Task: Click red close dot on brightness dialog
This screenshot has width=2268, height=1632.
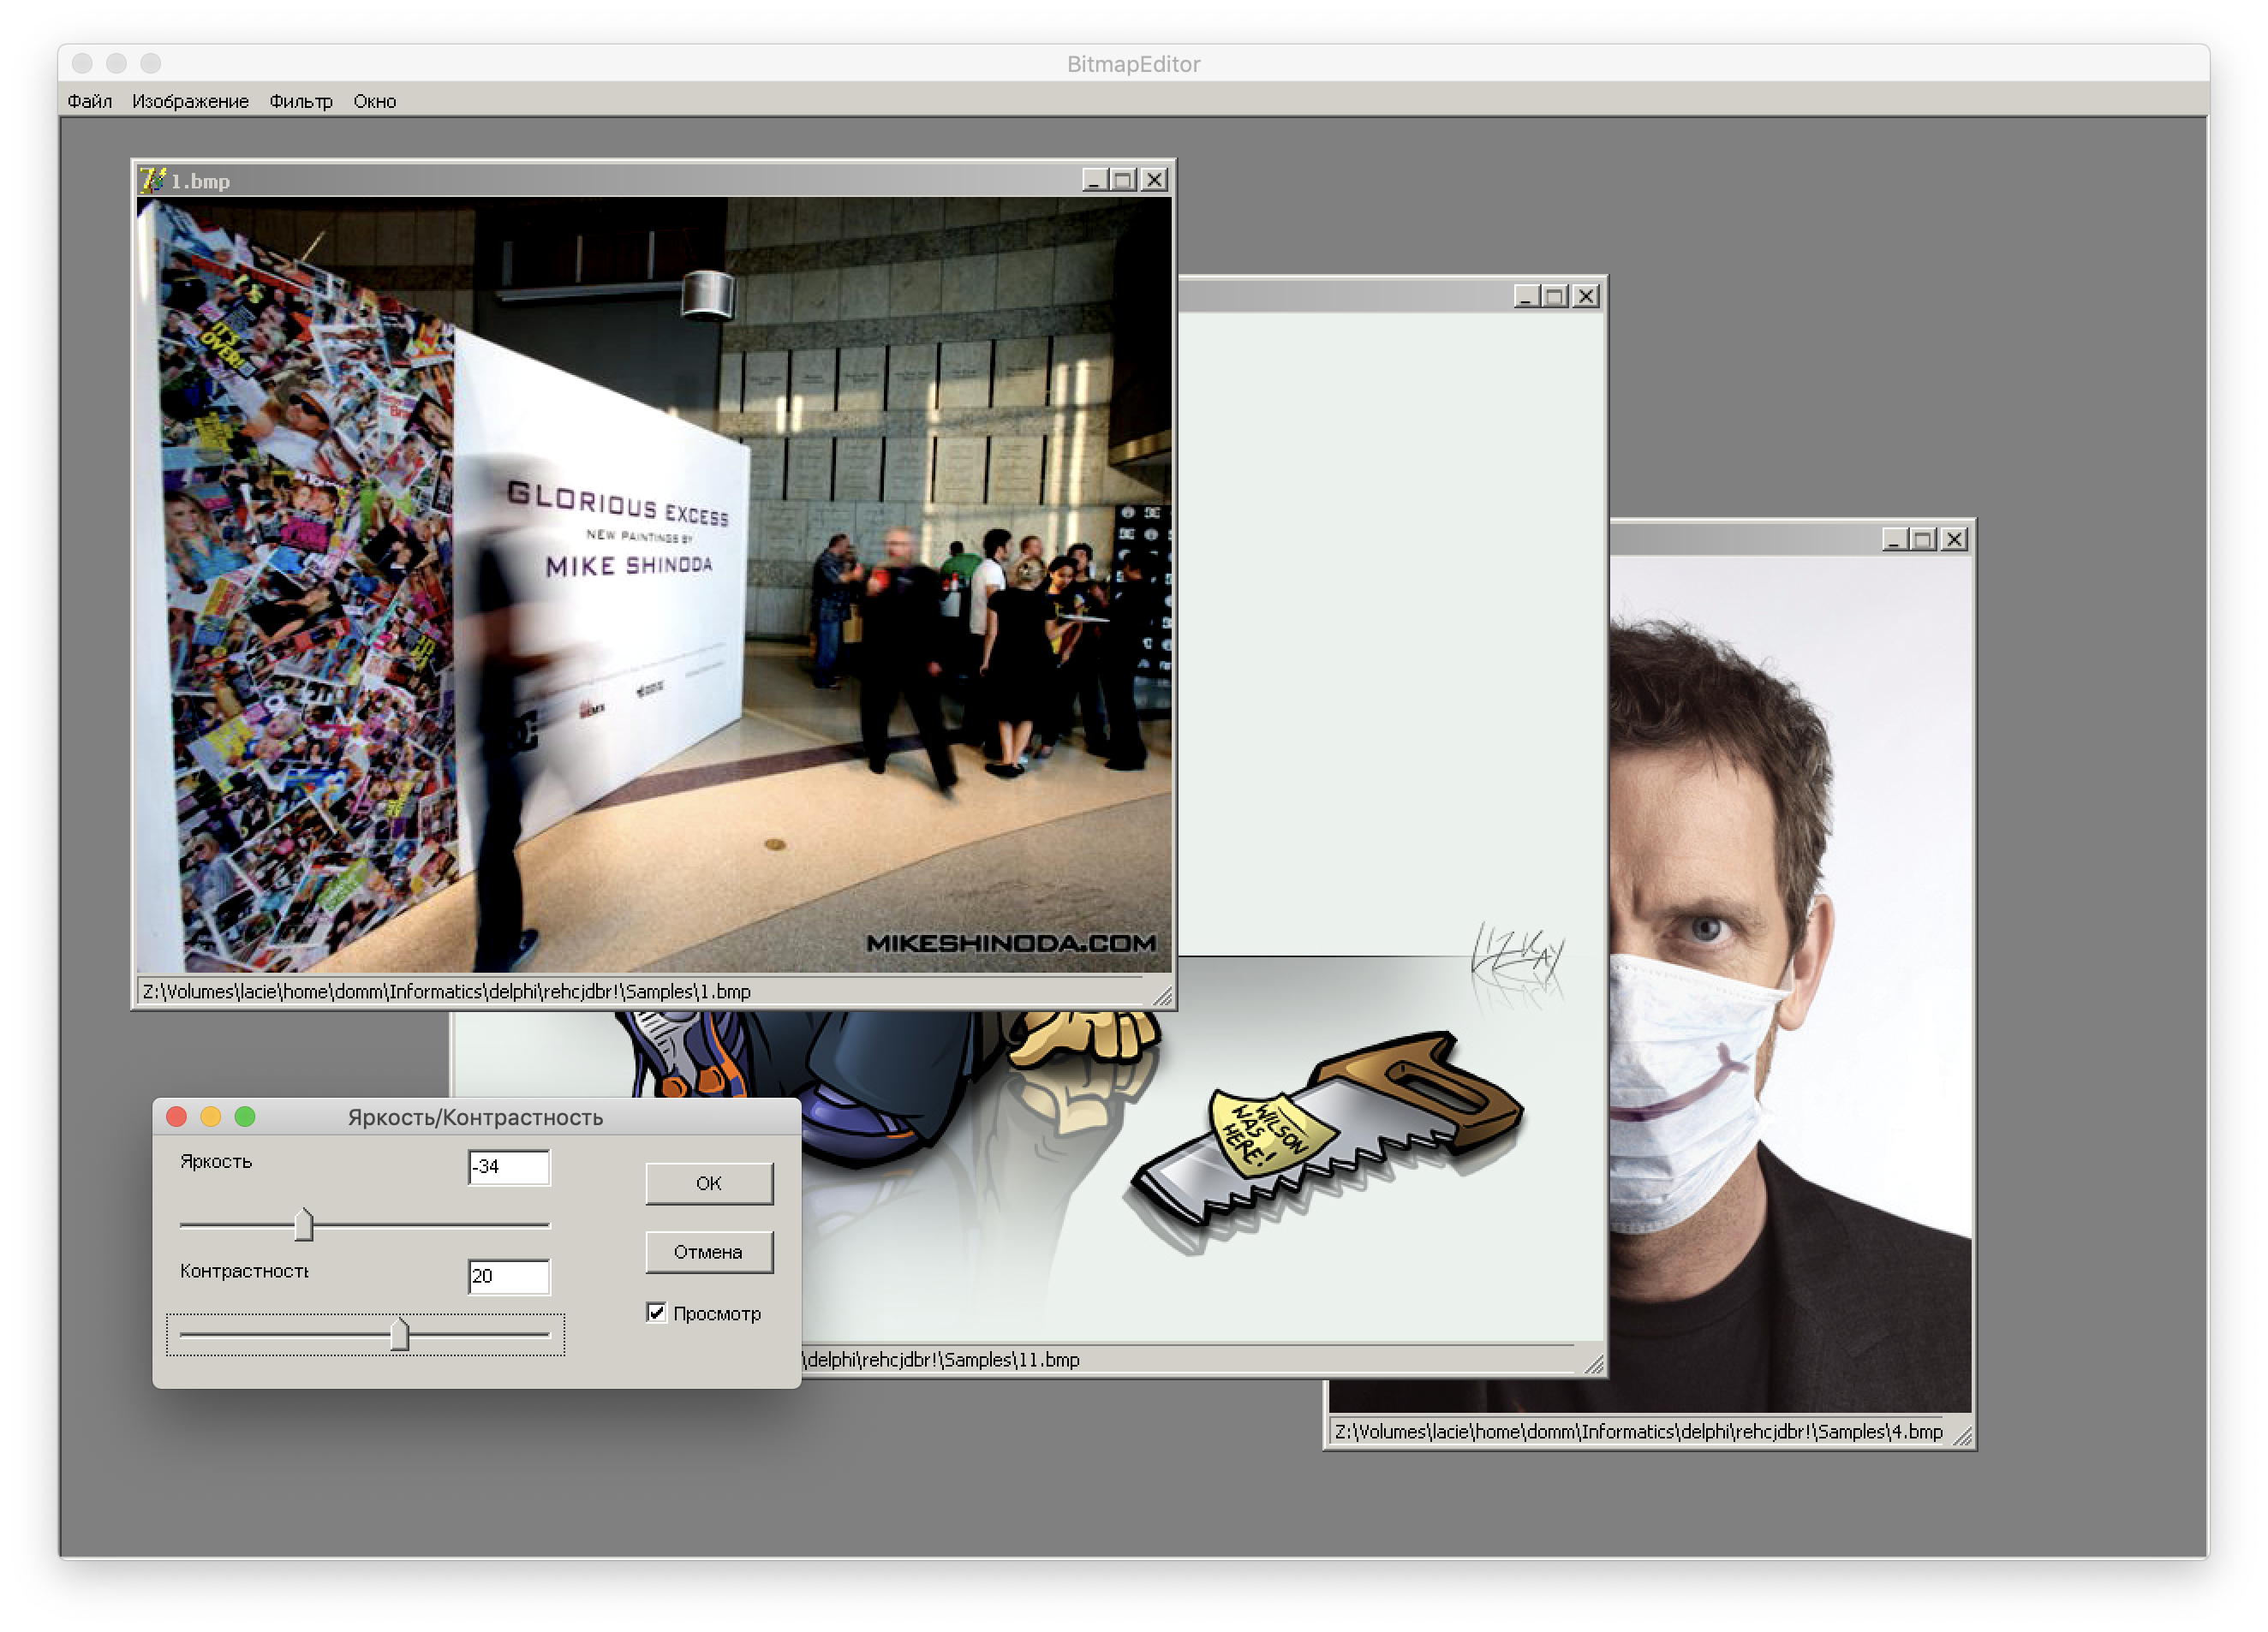Action: pos(177,1117)
